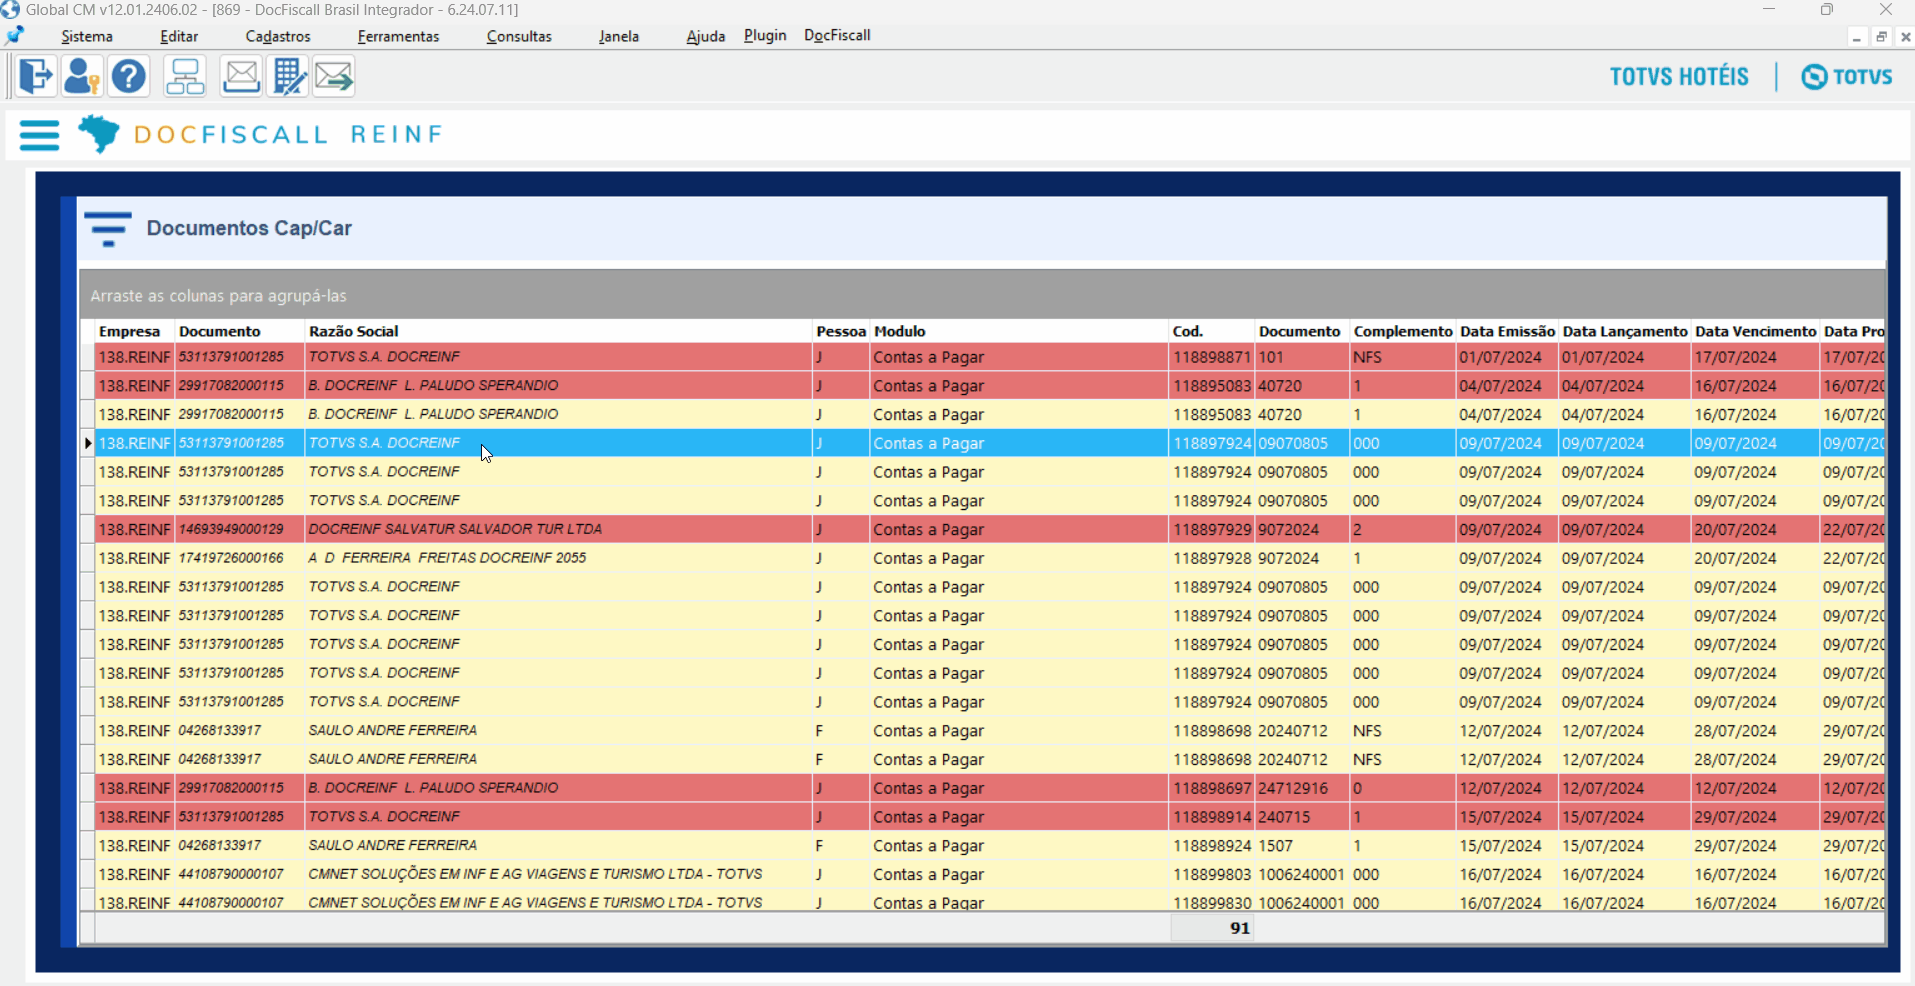Viewport: 1915px width, 986px height.
Task: Sort by the Razão Social column header
Action: 558,331
